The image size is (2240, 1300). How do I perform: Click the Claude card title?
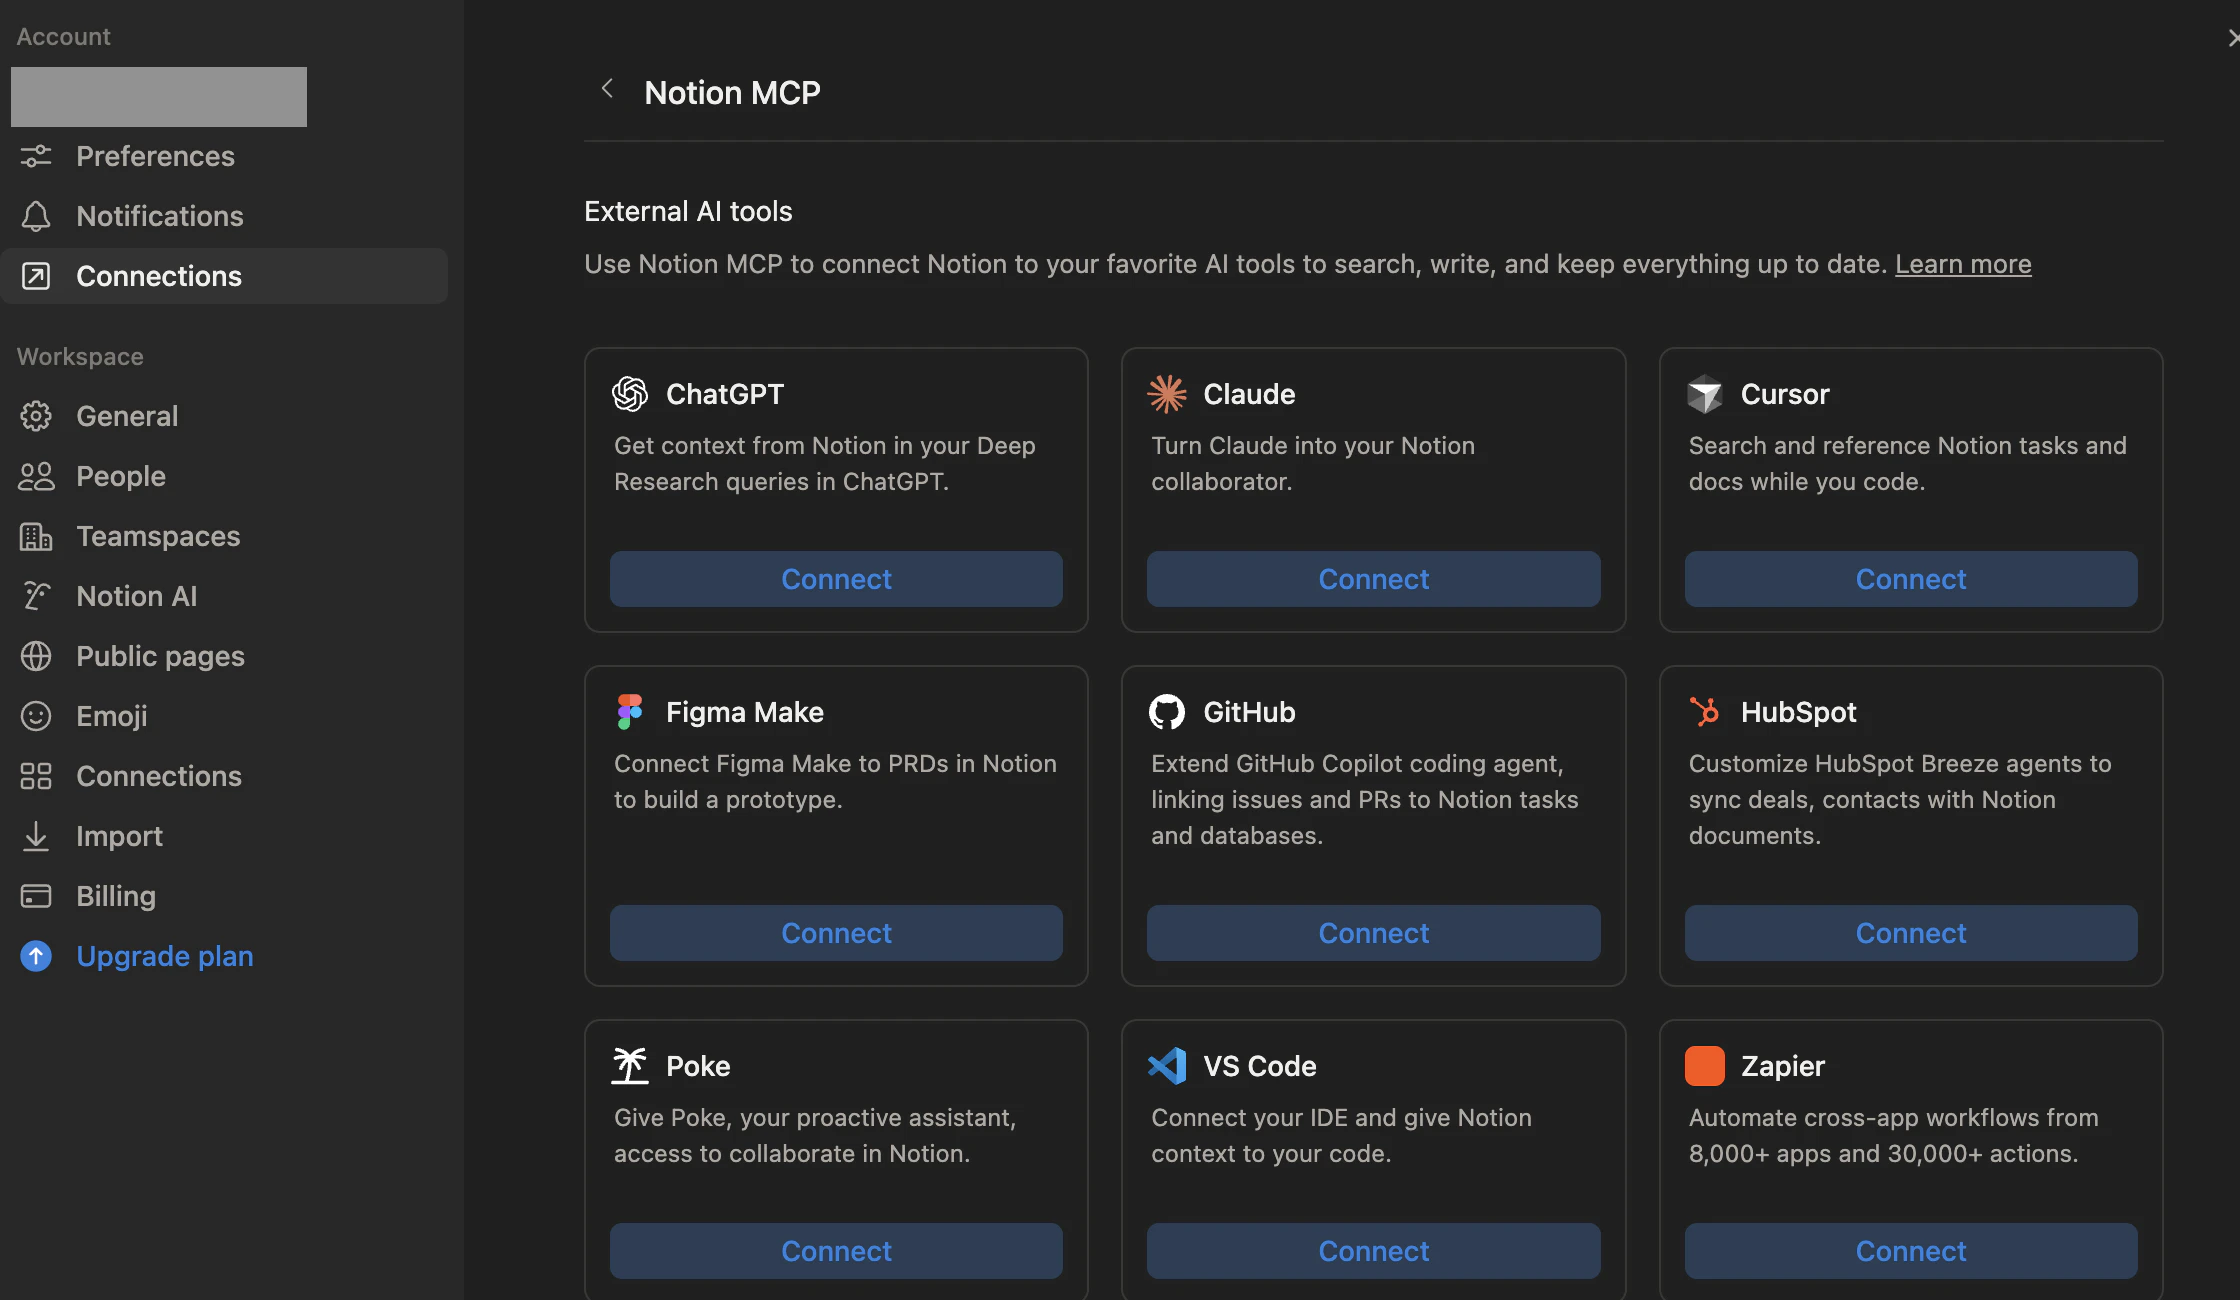1249,394
